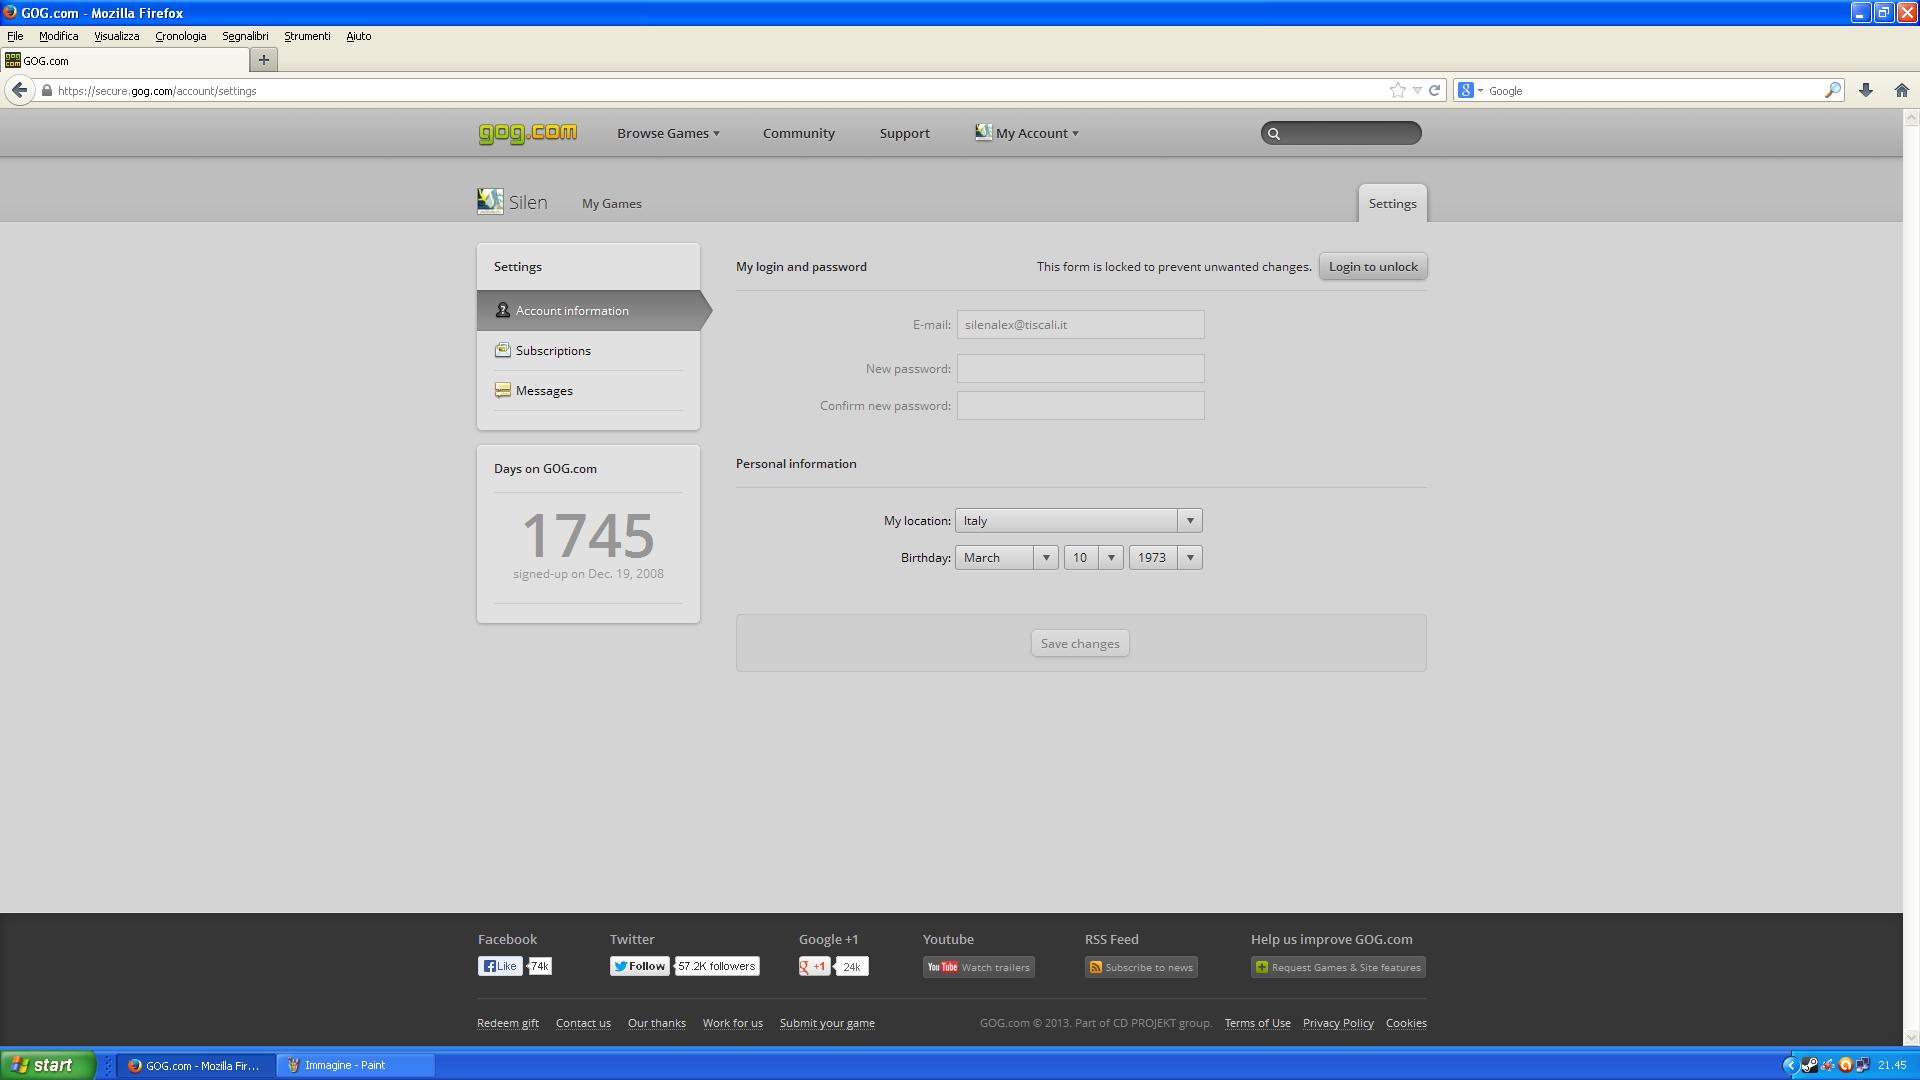Click the Our thanks footer link

click(x=656, y=1023)
